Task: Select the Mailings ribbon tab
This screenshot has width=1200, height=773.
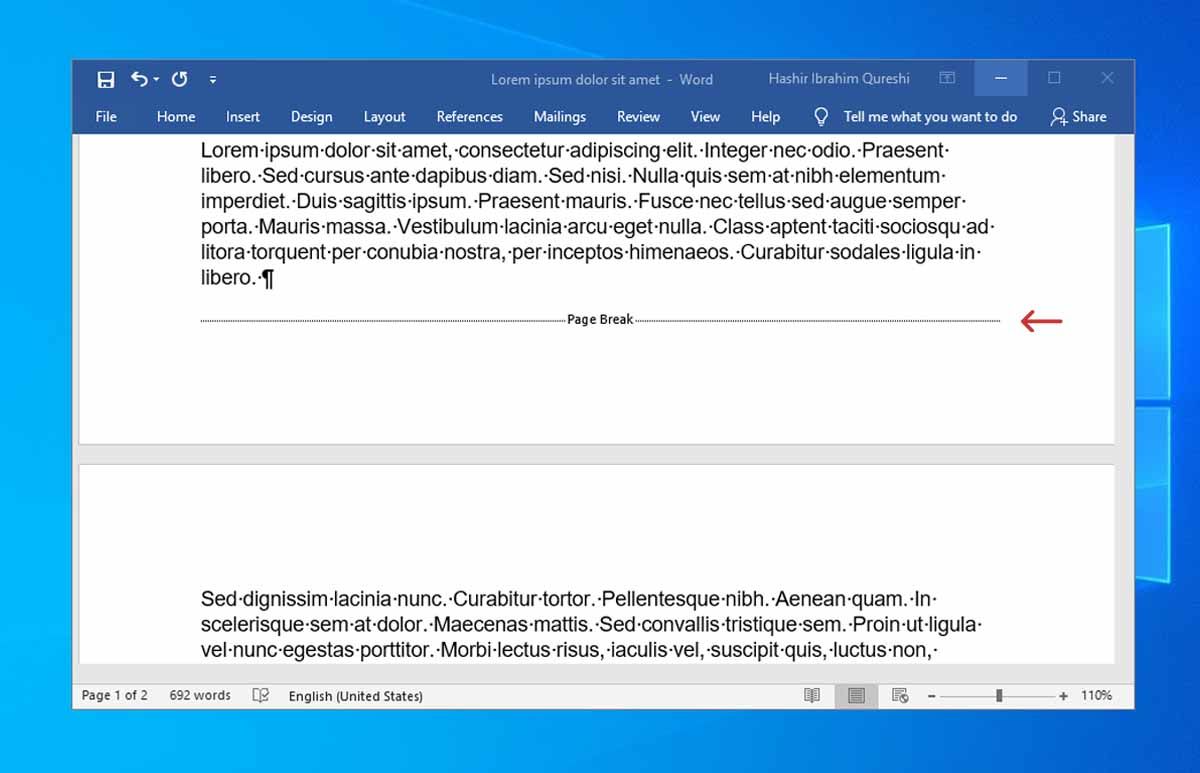Action: (559, 117)
